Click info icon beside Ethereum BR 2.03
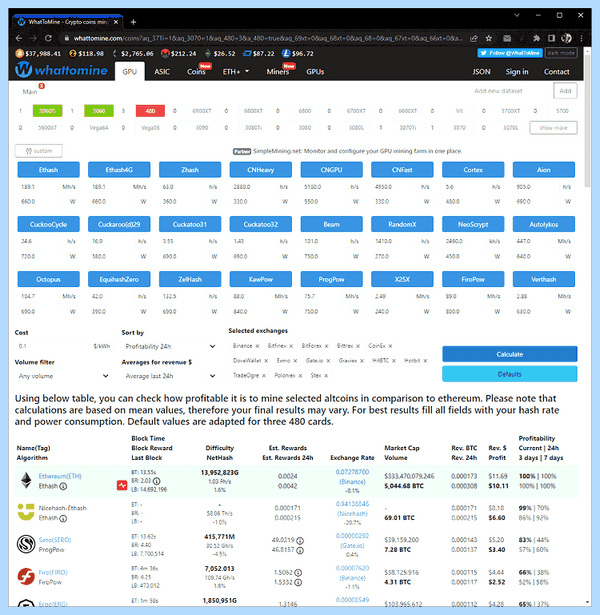This screenshot has height=615, width=600. pos(156,481)
